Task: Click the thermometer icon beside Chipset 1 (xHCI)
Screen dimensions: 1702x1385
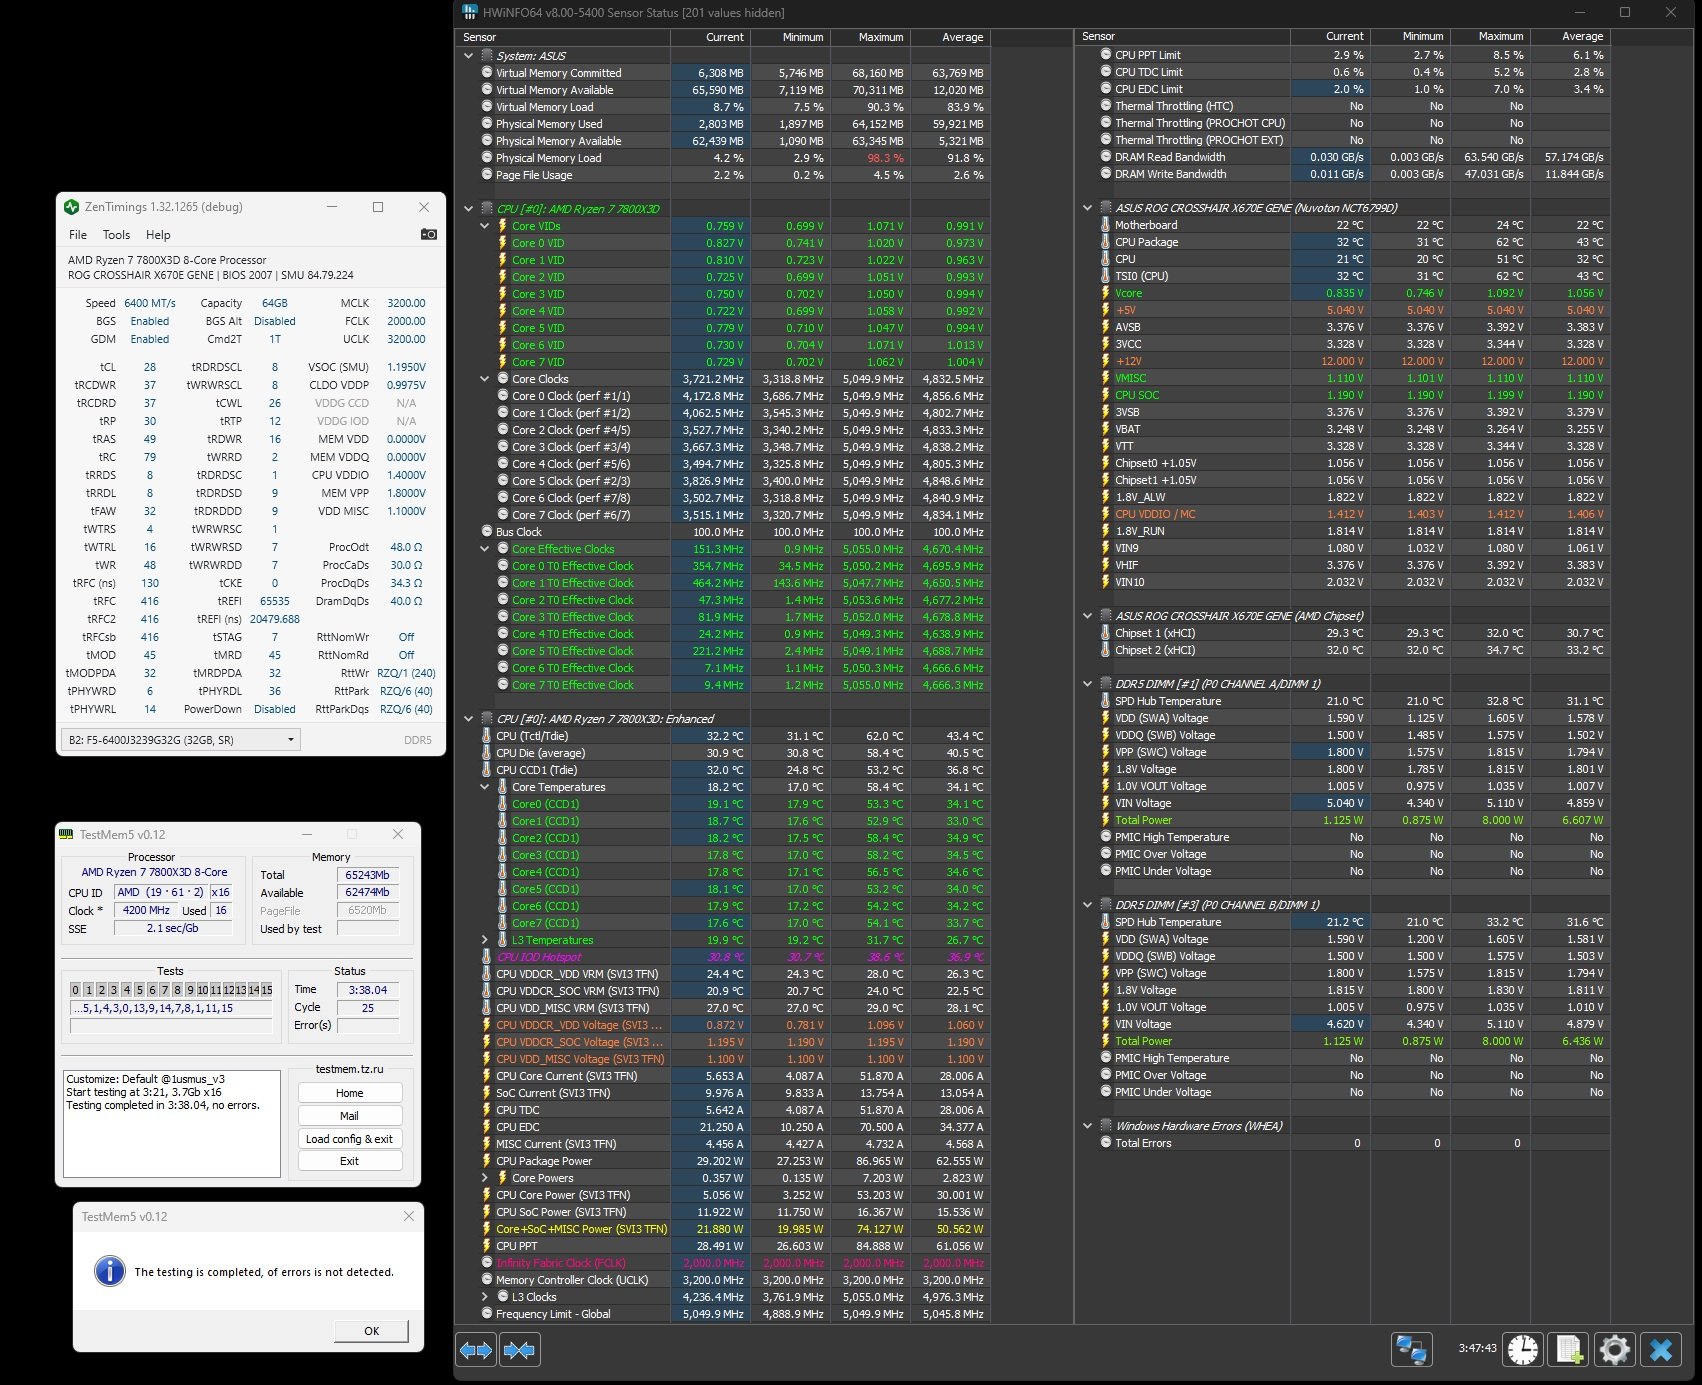Action: tap(1106, 633)
